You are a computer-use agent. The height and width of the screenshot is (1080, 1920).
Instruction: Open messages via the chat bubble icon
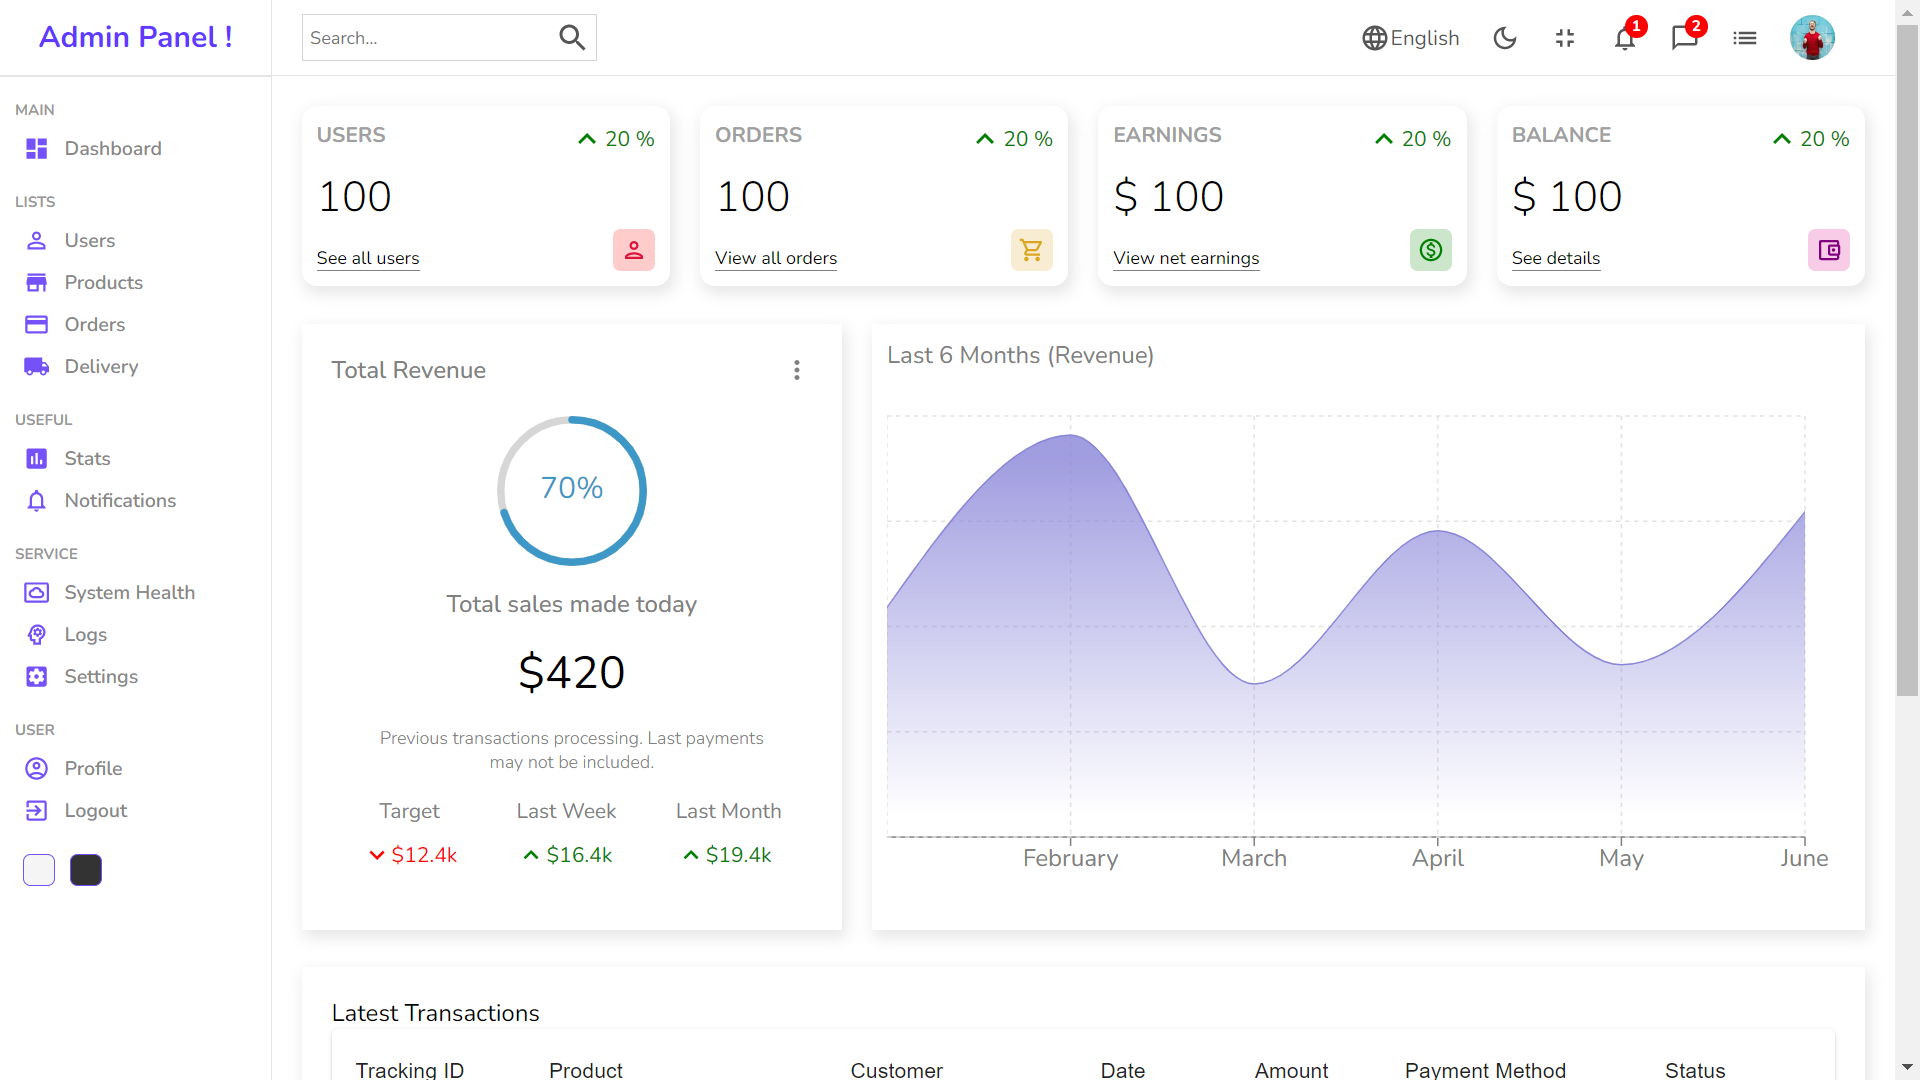click(x=1684, y=38)
